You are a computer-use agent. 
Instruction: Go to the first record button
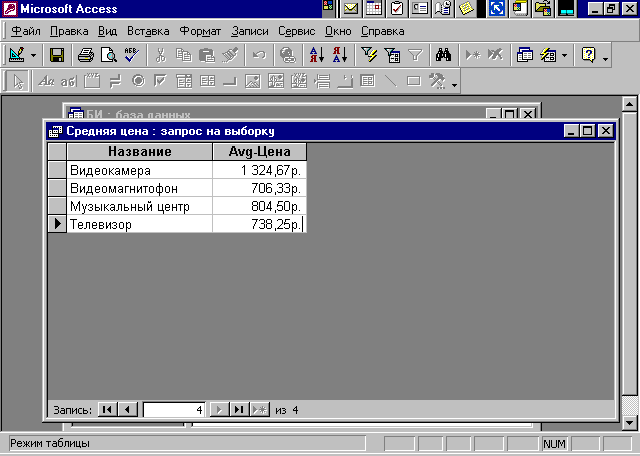coord(107,409)
